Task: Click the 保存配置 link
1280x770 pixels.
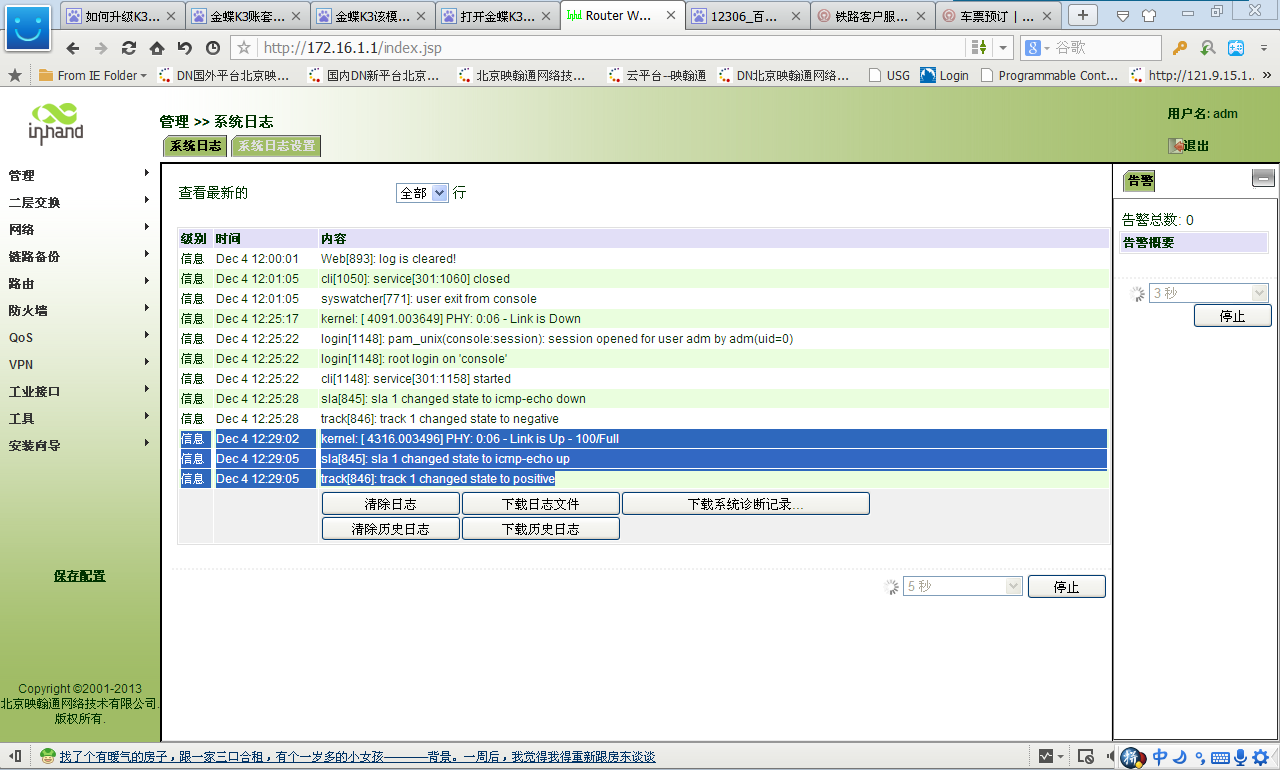Action: click(79, 576)
